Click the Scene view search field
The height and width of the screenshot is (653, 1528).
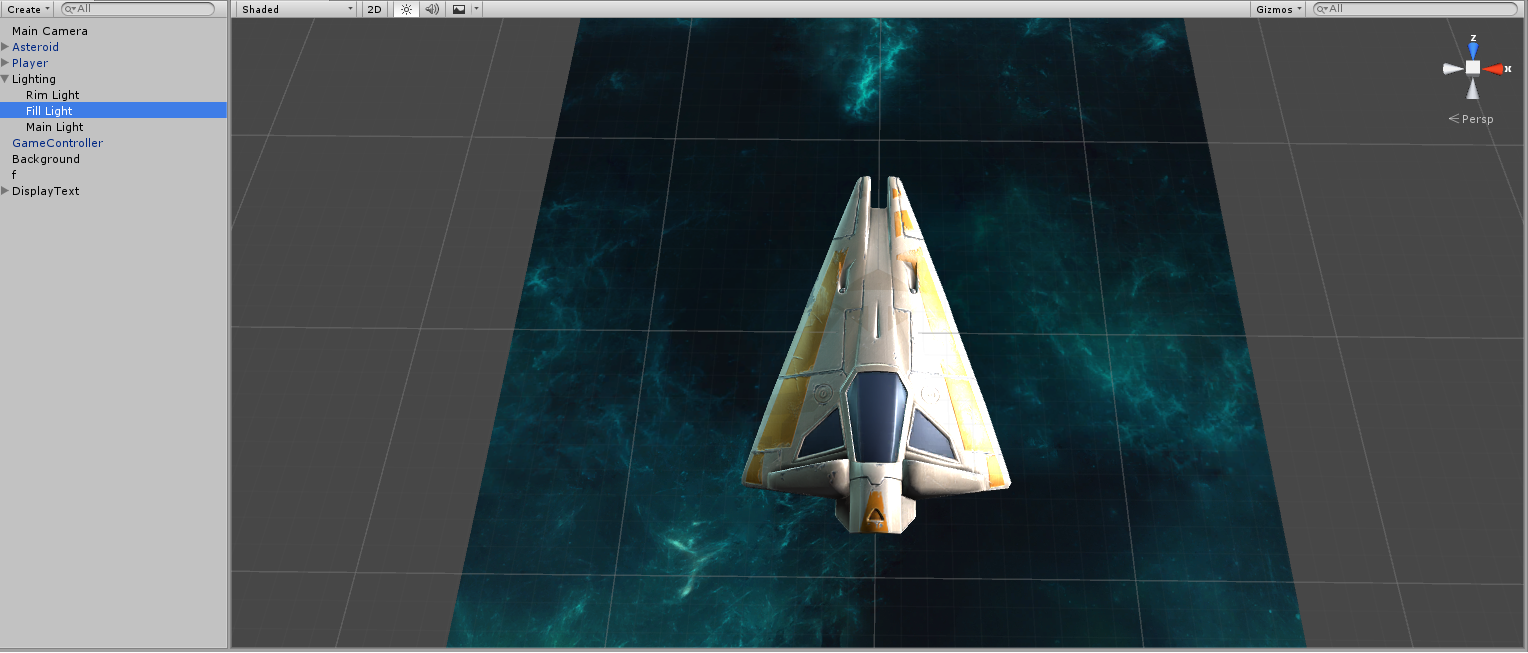[1414, 9]
